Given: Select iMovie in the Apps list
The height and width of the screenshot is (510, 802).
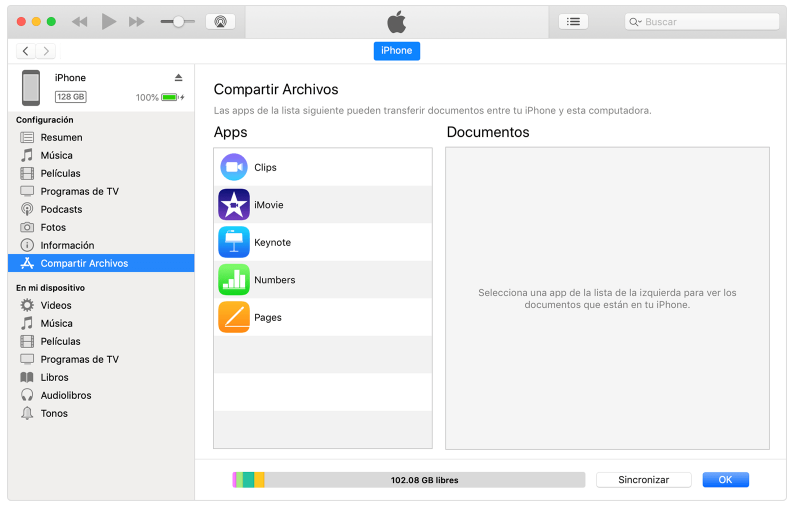Looking at the screenshot, I should 268,205.
